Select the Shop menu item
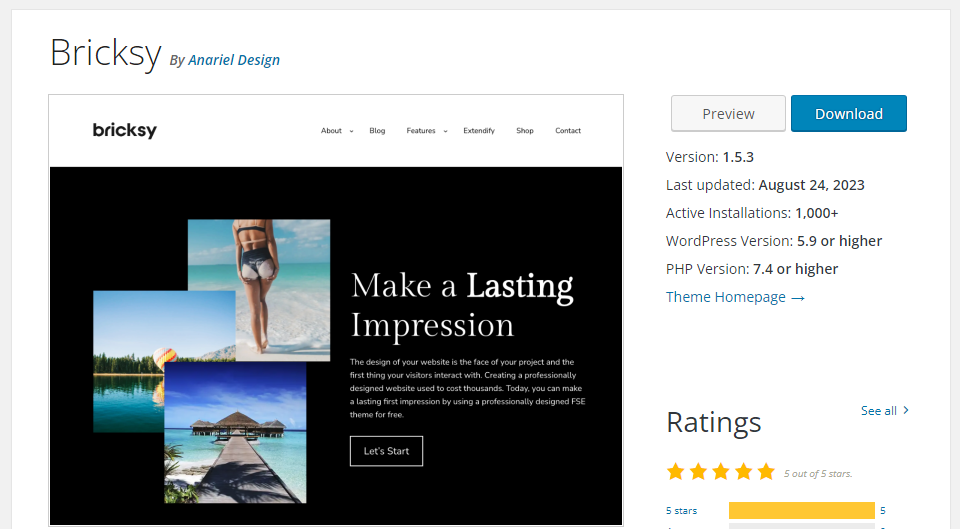This screenshot has height=529, width=960. pyautogui.click(x=525, y=131)
